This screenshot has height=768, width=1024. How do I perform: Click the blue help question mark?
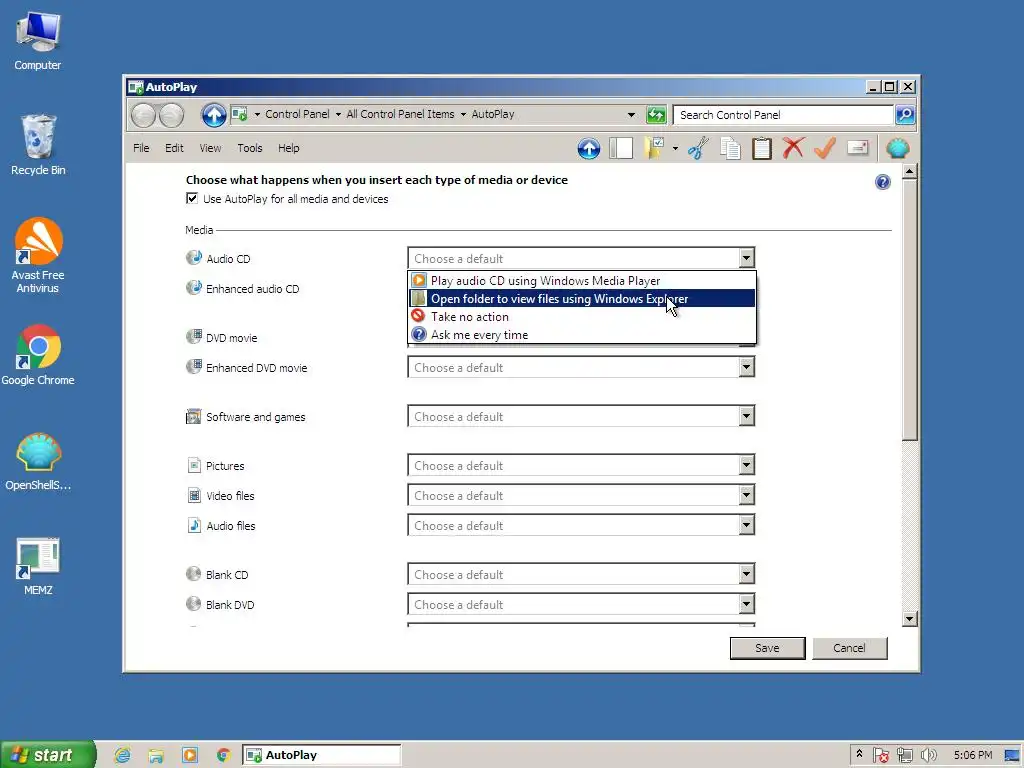pos(882,182)
